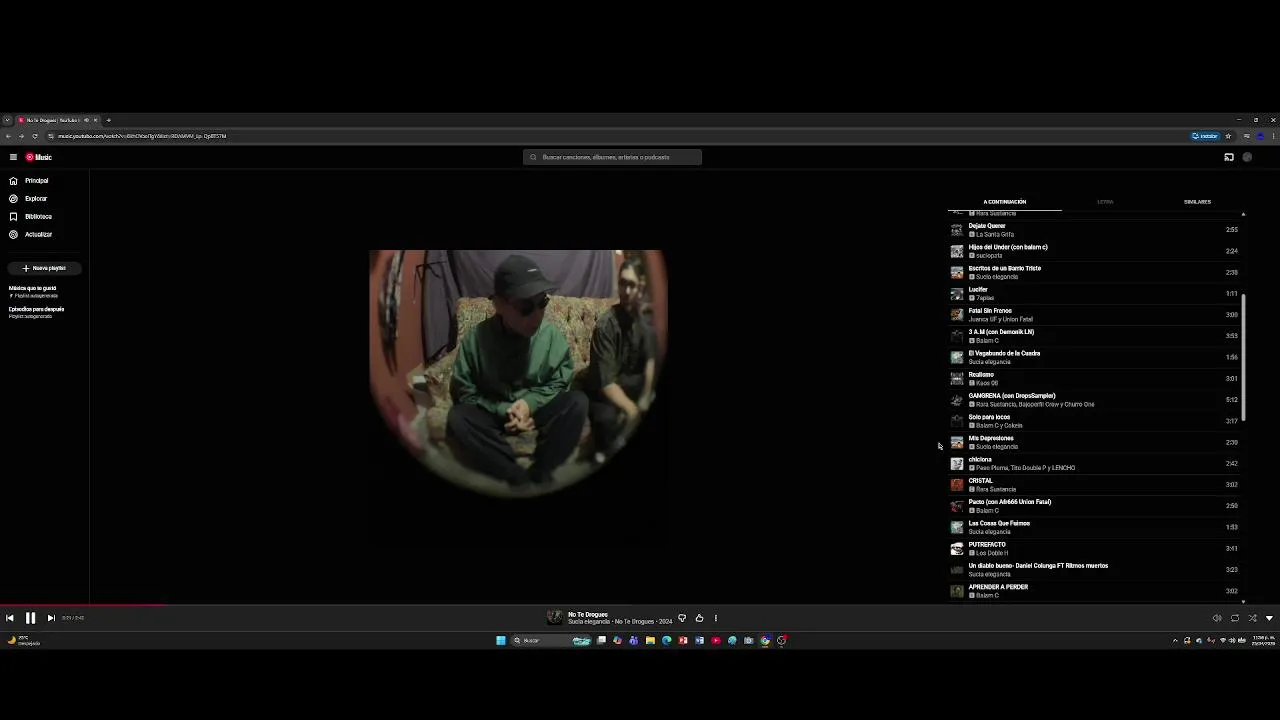Go back in the browser

tap(8, 136)
